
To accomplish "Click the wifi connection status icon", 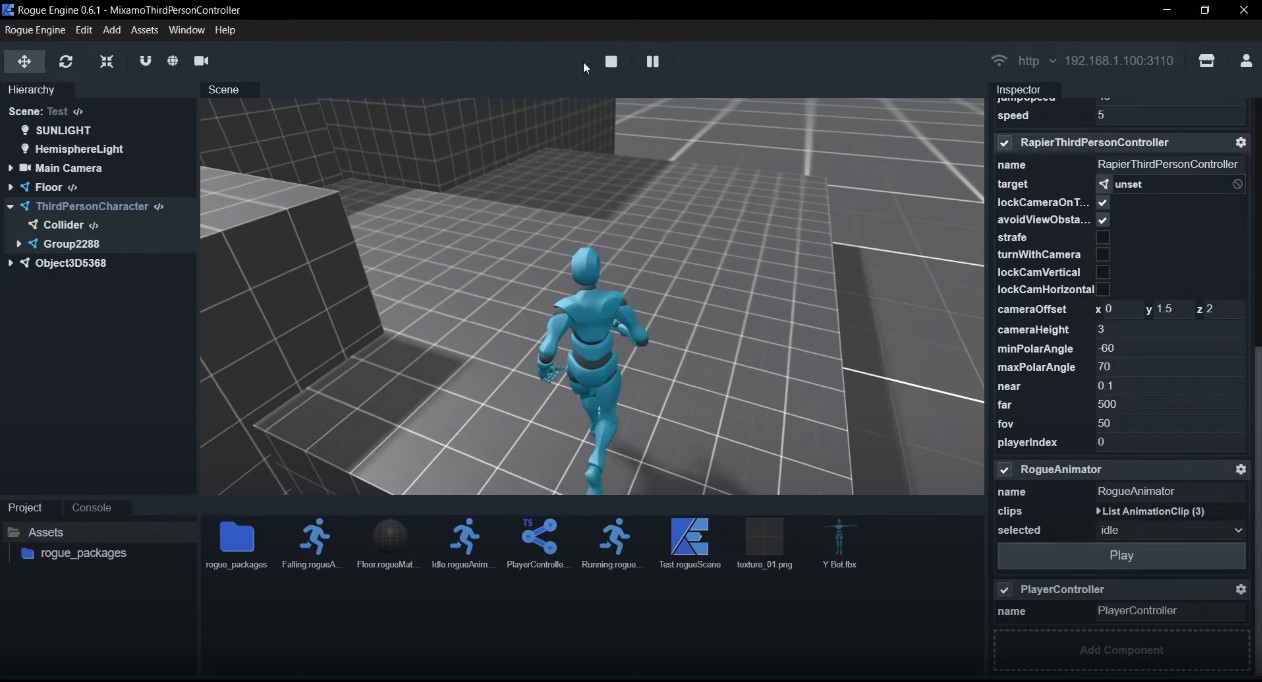I will tap(997, 60).
